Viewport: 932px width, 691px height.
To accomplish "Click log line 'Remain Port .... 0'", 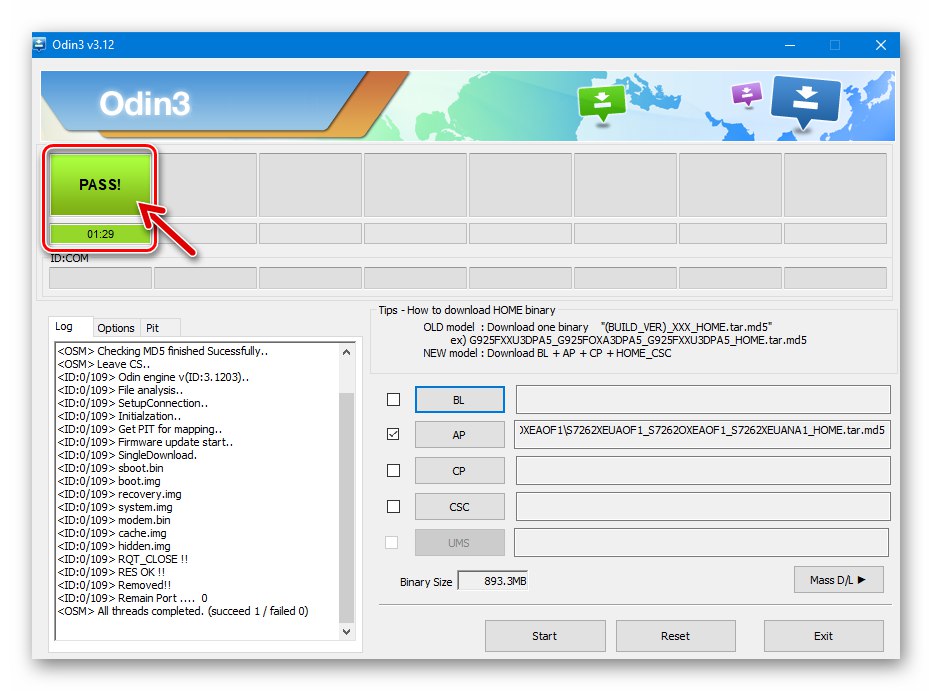I will (132, 598).
